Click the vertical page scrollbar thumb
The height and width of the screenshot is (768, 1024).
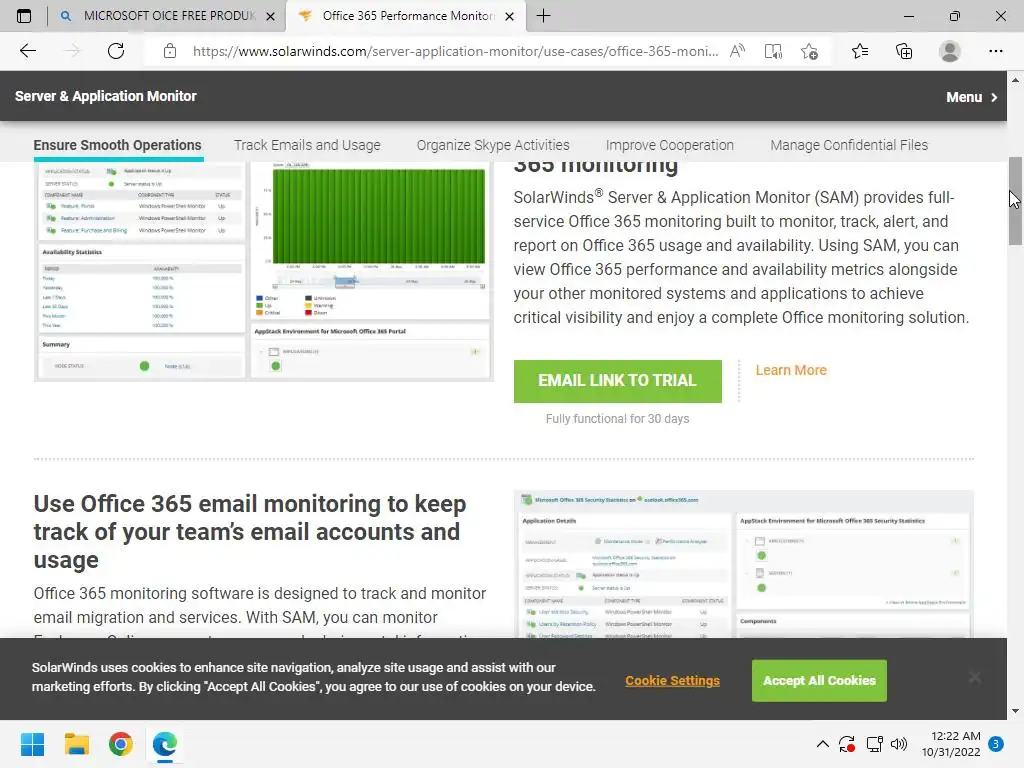[x=1015, y=200]
